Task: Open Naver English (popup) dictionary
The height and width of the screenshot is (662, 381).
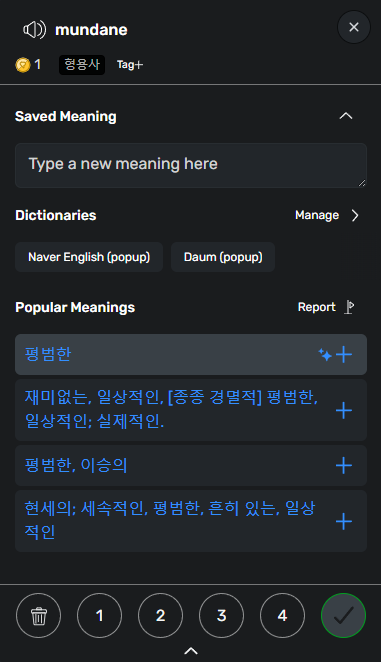Action: point(89,257)
